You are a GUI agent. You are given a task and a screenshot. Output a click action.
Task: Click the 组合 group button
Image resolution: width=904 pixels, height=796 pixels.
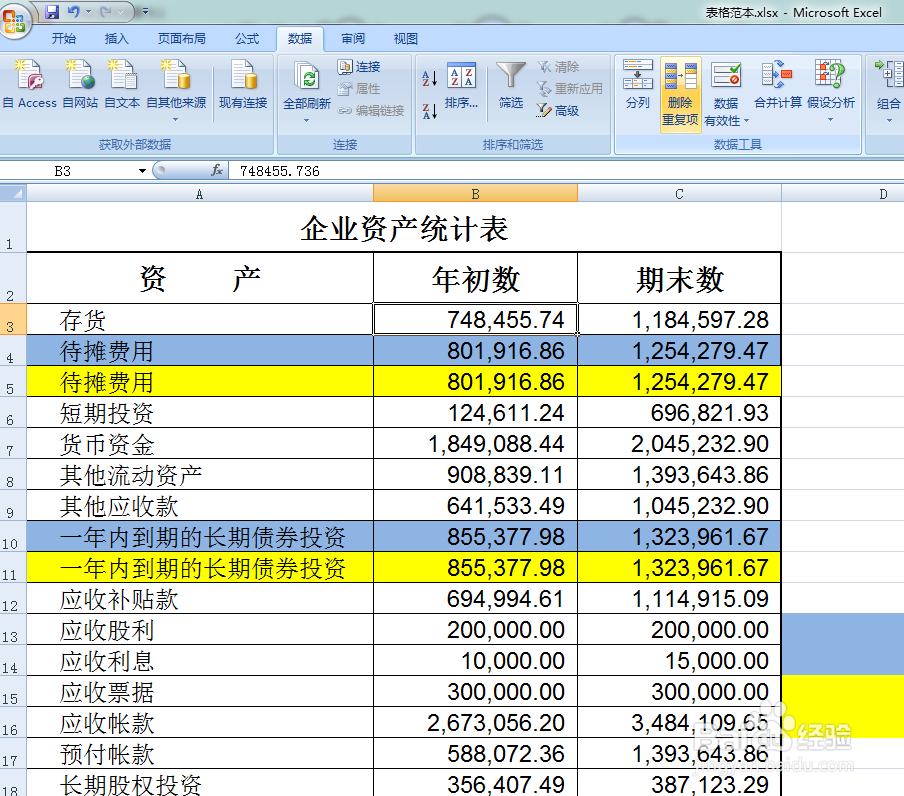[888, 90]
